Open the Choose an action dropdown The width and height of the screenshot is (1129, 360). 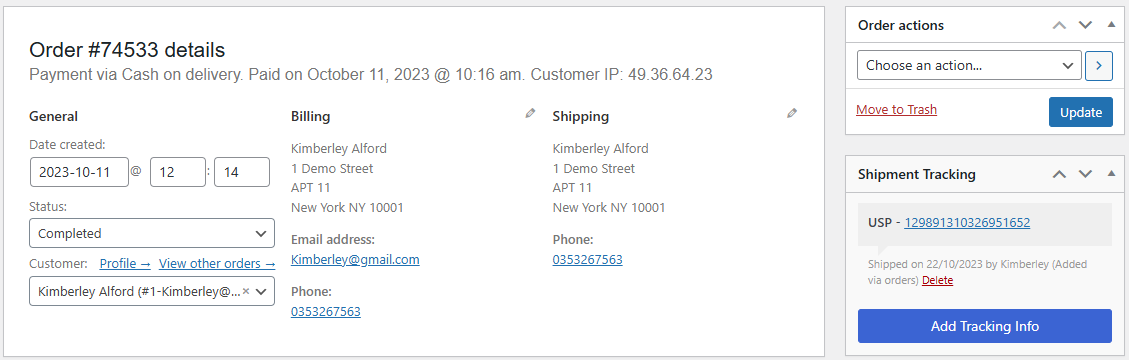(x=969, y=66)
